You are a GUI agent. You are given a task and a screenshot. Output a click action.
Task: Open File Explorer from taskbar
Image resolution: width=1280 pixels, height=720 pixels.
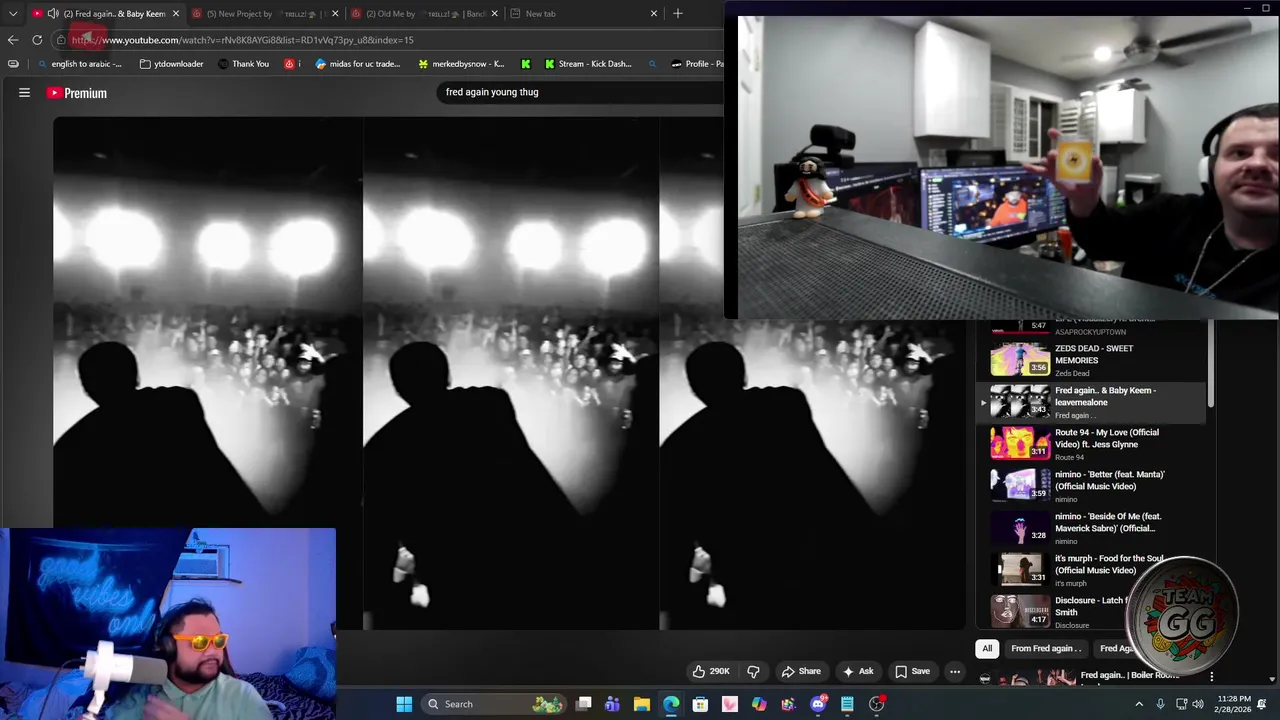642,704
